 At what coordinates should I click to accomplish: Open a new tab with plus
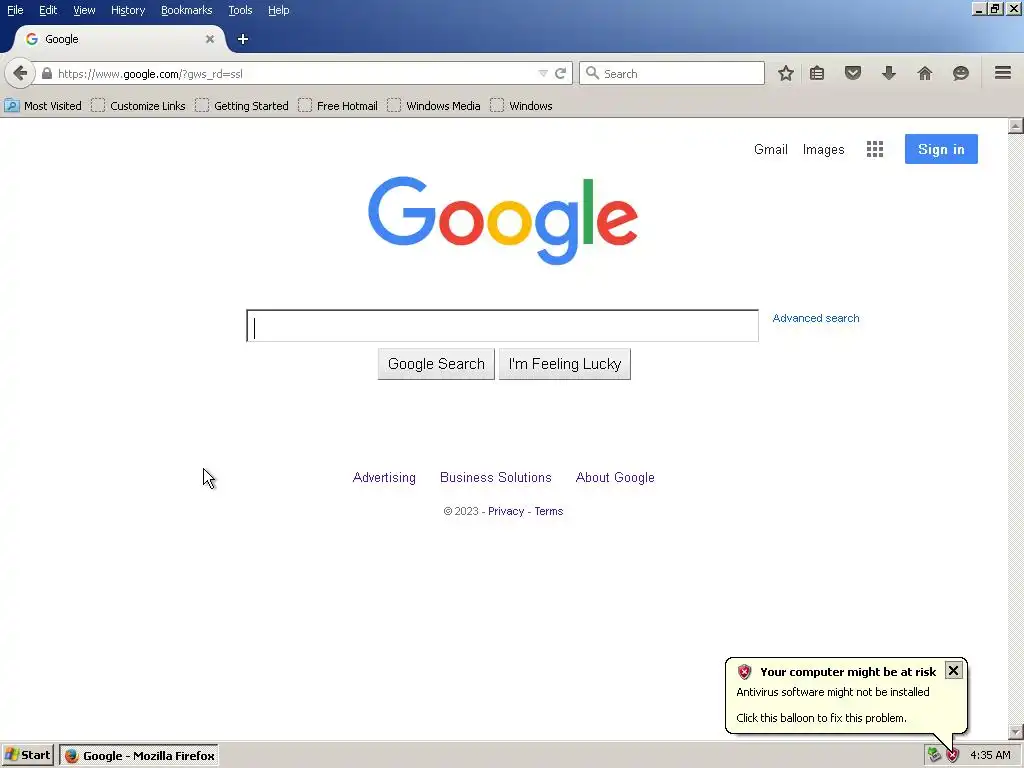(x=243, y=39)
